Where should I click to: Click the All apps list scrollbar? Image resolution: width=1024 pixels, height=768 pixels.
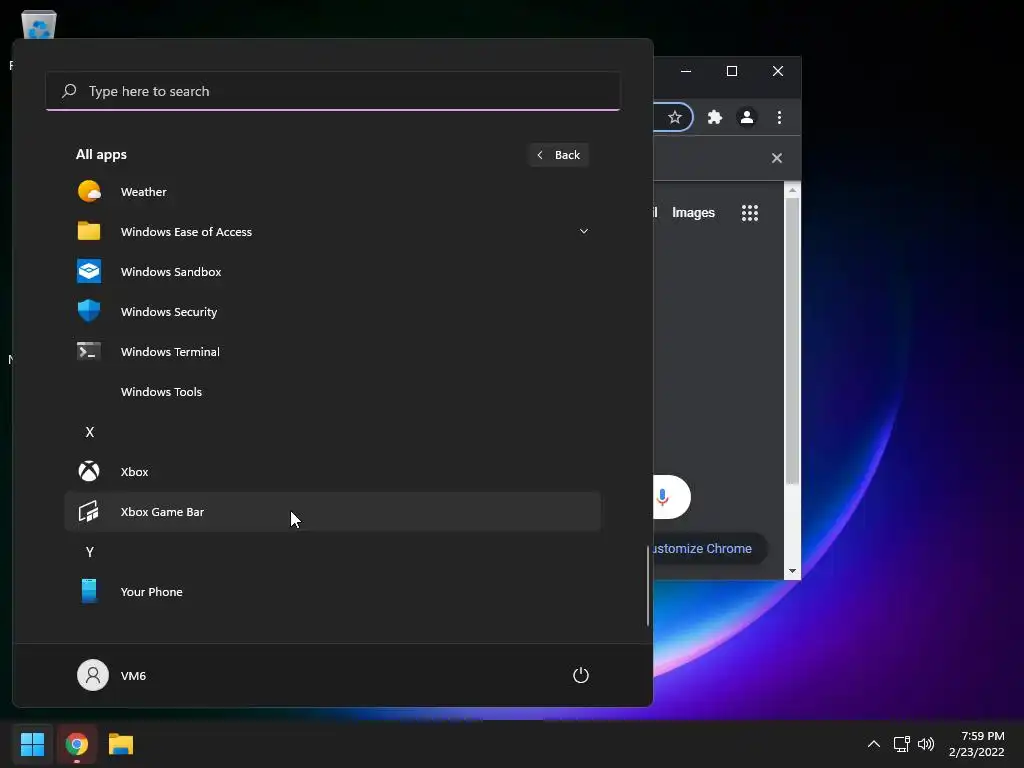pos(648,585)
